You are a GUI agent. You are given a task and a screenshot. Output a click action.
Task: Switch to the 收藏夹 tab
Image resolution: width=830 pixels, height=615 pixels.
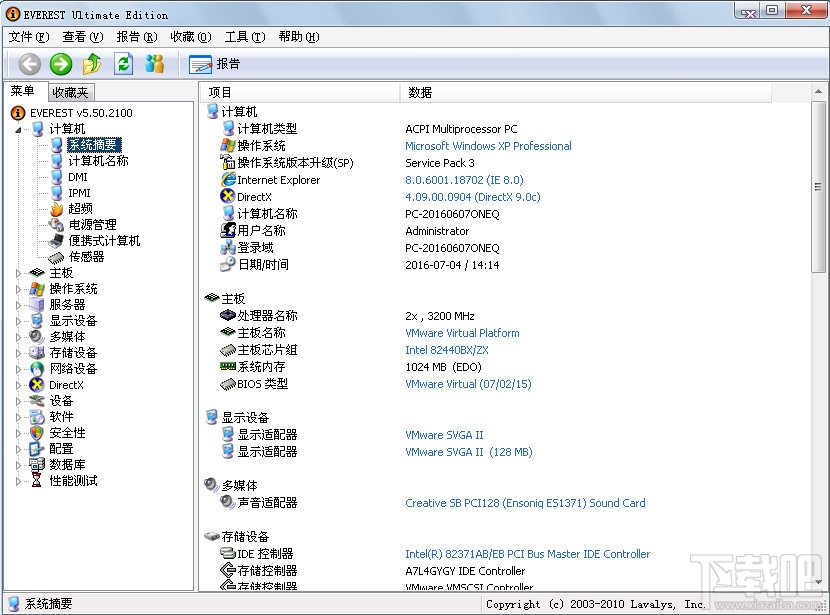[69, 91]
